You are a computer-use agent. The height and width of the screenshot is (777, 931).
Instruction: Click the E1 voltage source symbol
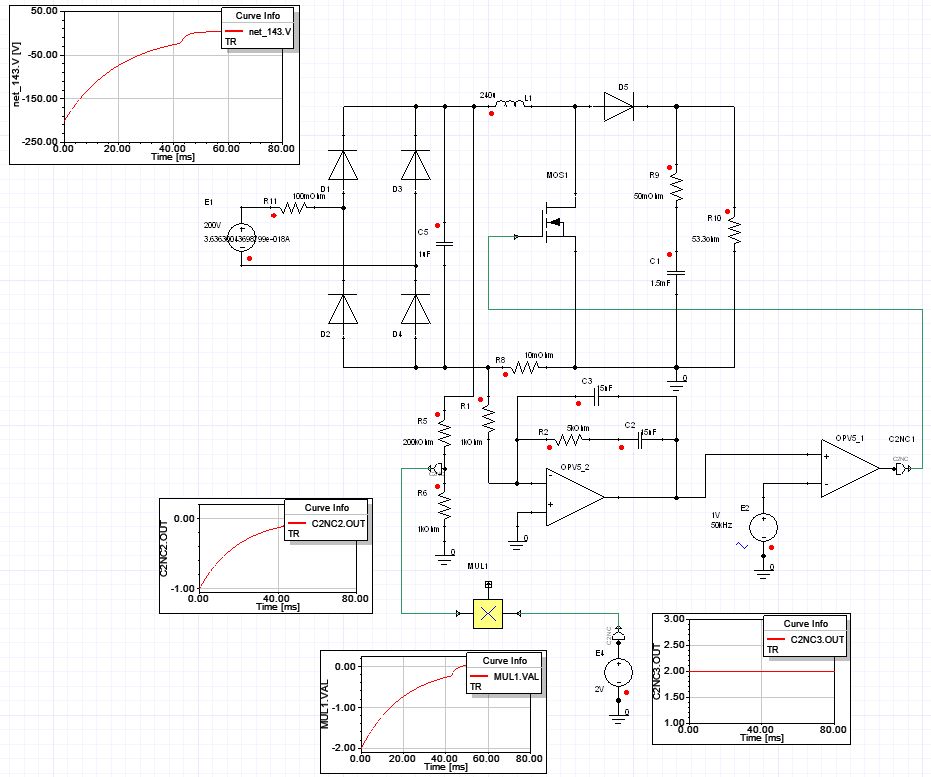point(242,237)
